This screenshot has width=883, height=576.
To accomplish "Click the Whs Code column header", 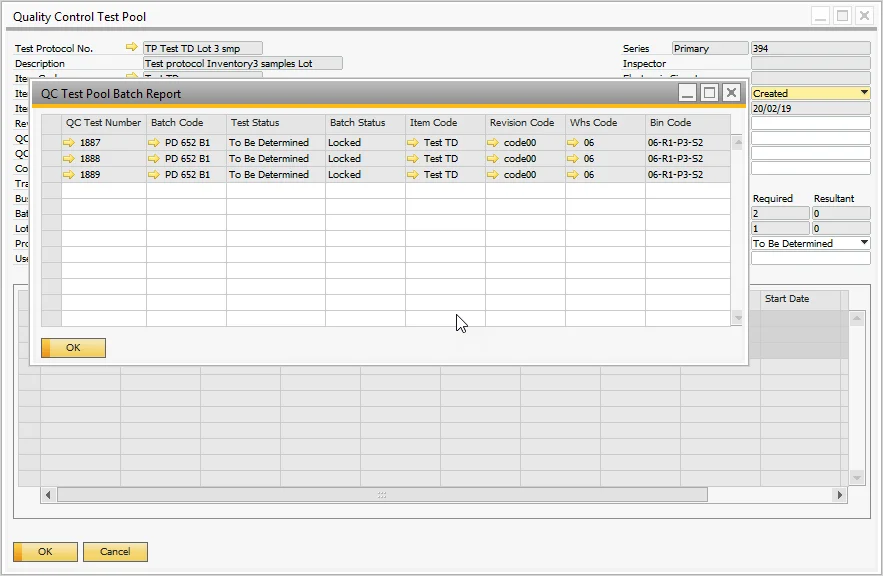I will tap(605, 123).
